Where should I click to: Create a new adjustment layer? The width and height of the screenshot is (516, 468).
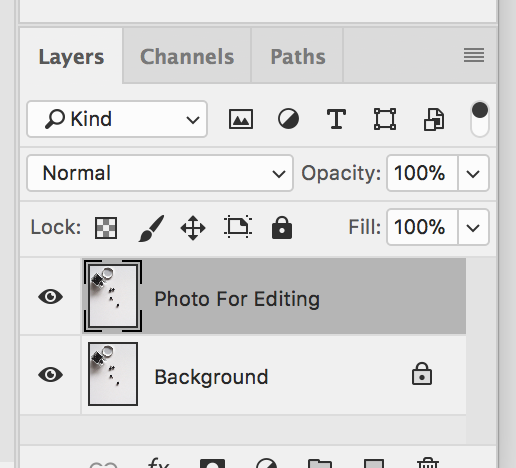266,463
